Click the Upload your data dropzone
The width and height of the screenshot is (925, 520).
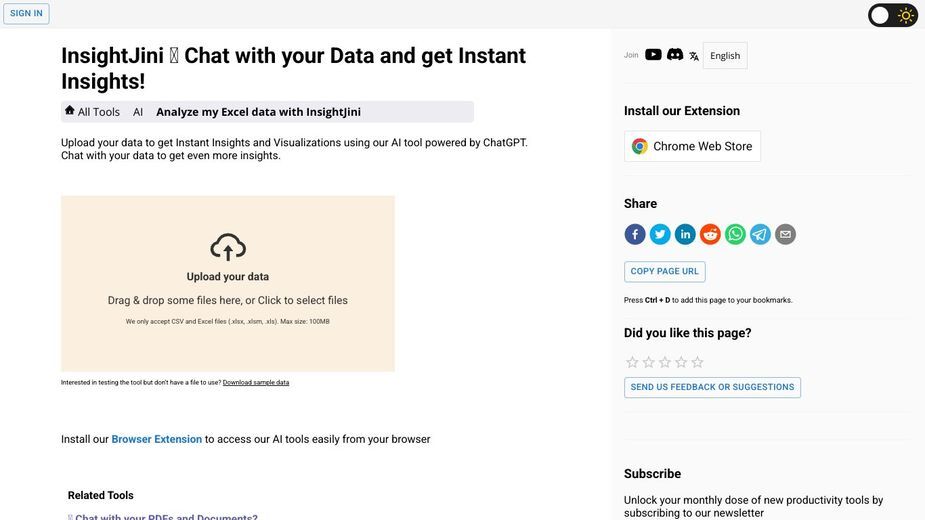point(228,283)
